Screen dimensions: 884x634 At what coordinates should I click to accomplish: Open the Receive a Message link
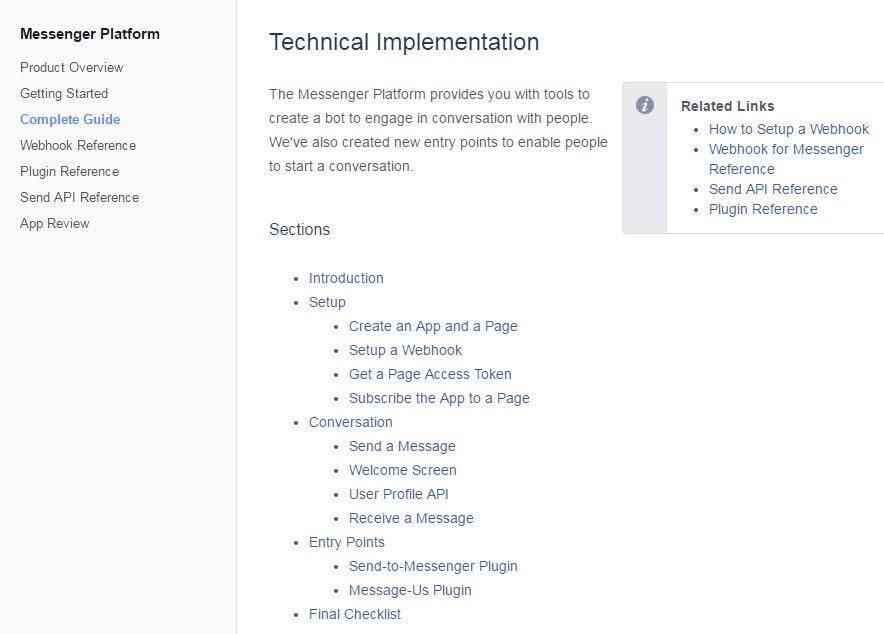(411, 518)
